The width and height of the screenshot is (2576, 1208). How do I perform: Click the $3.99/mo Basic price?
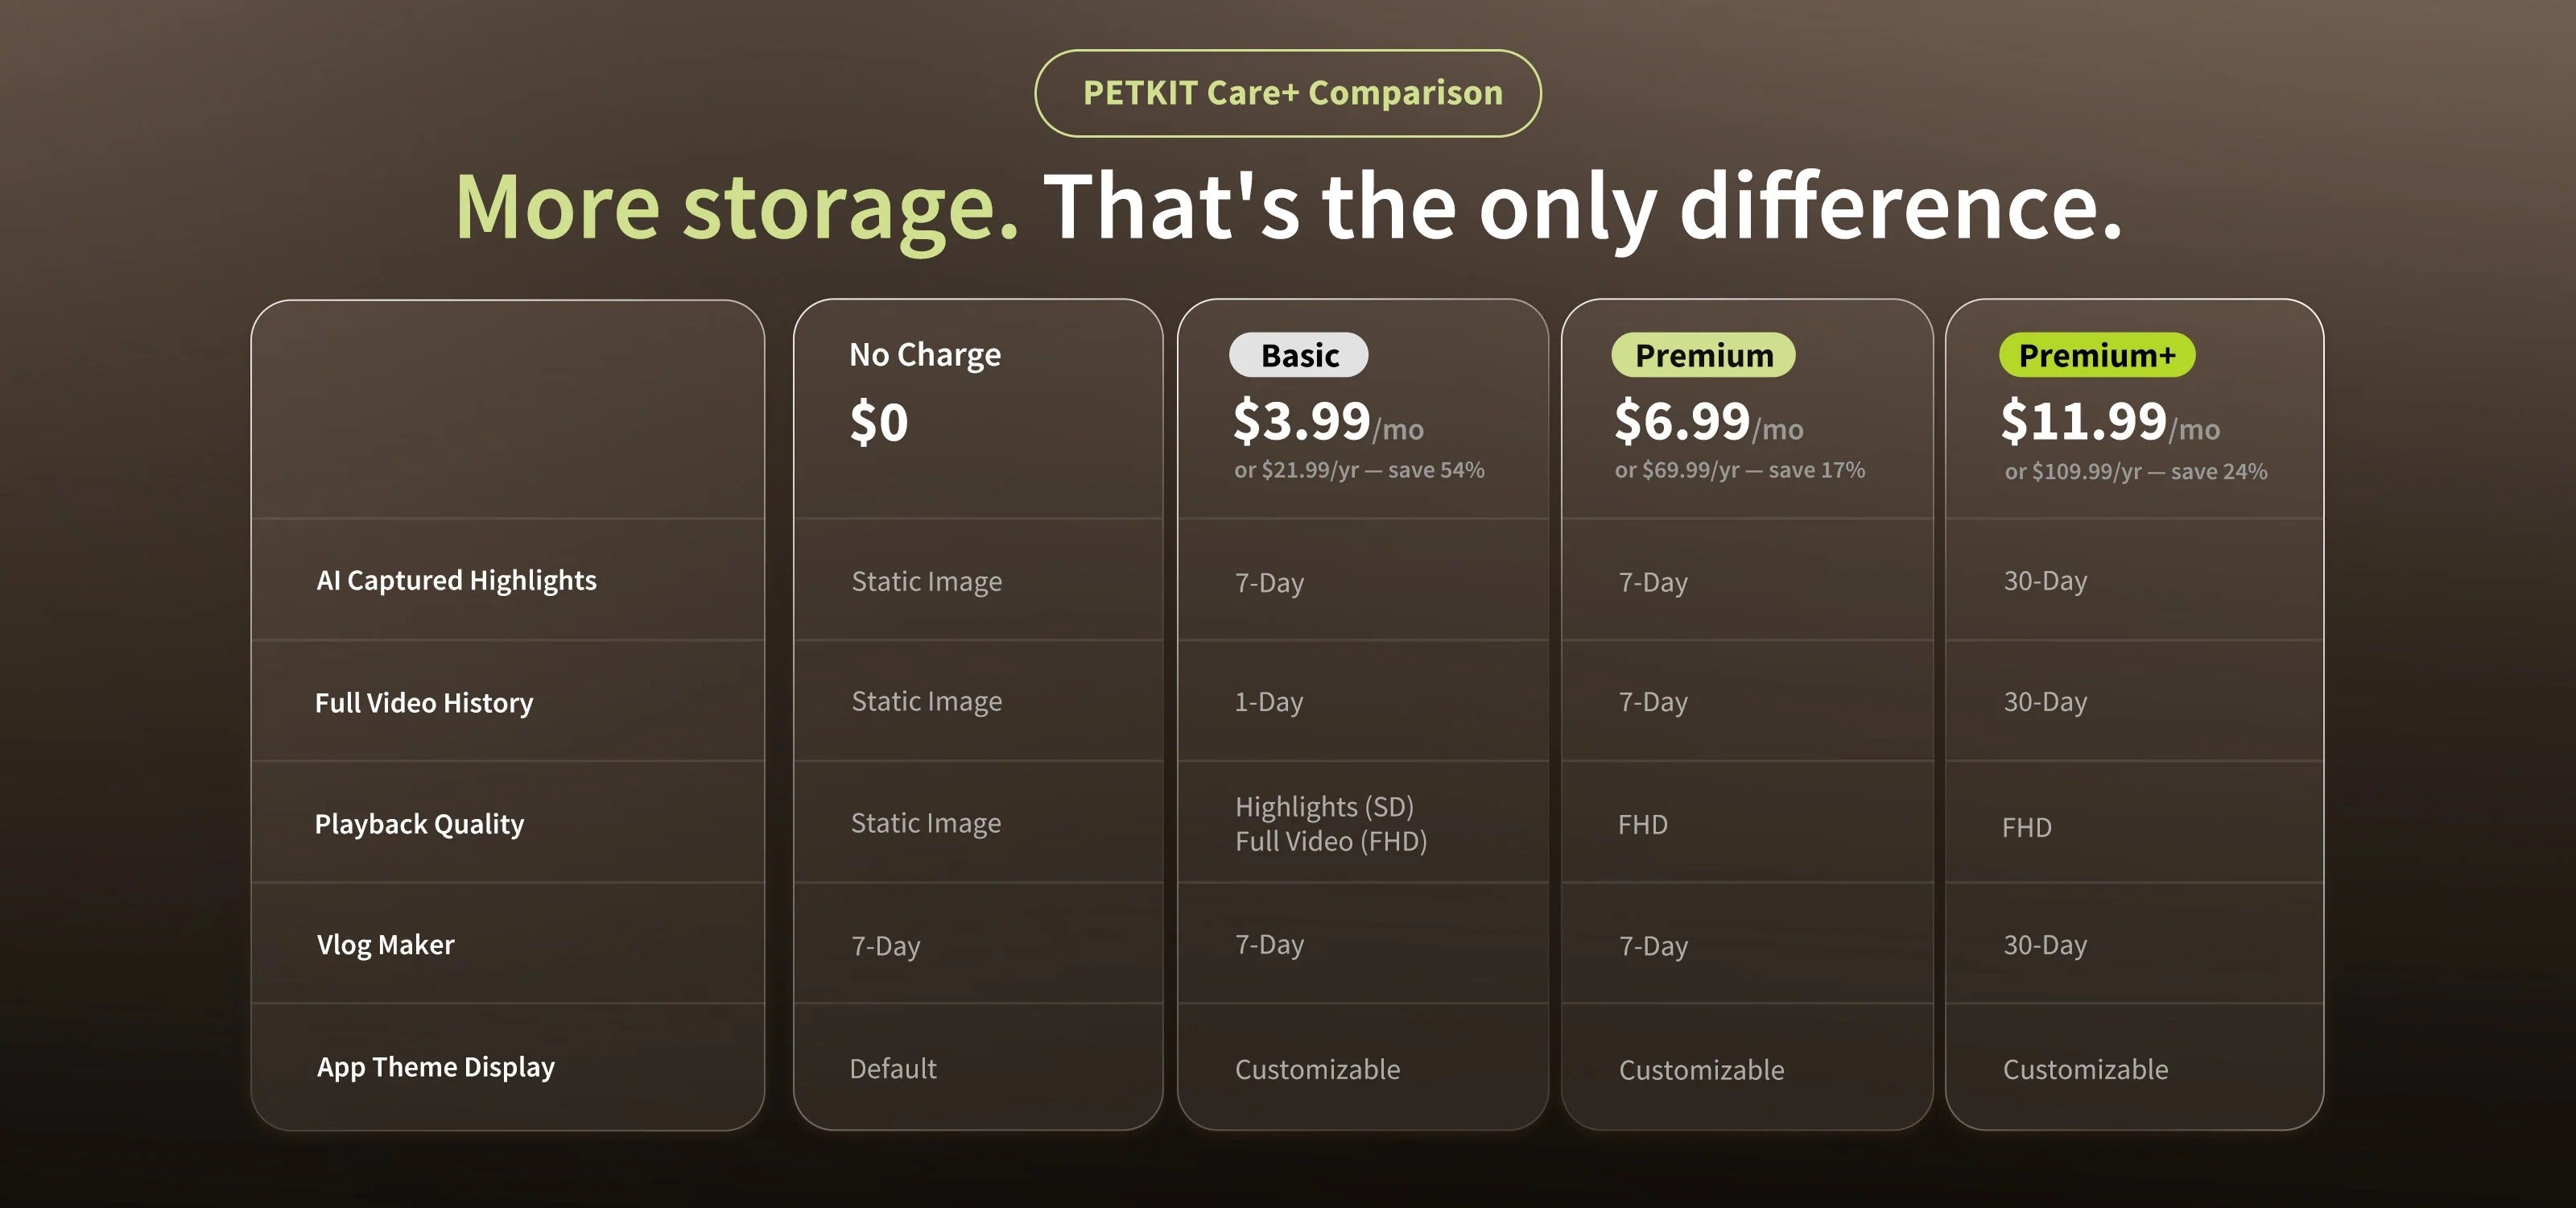(x=1328, y=421)
